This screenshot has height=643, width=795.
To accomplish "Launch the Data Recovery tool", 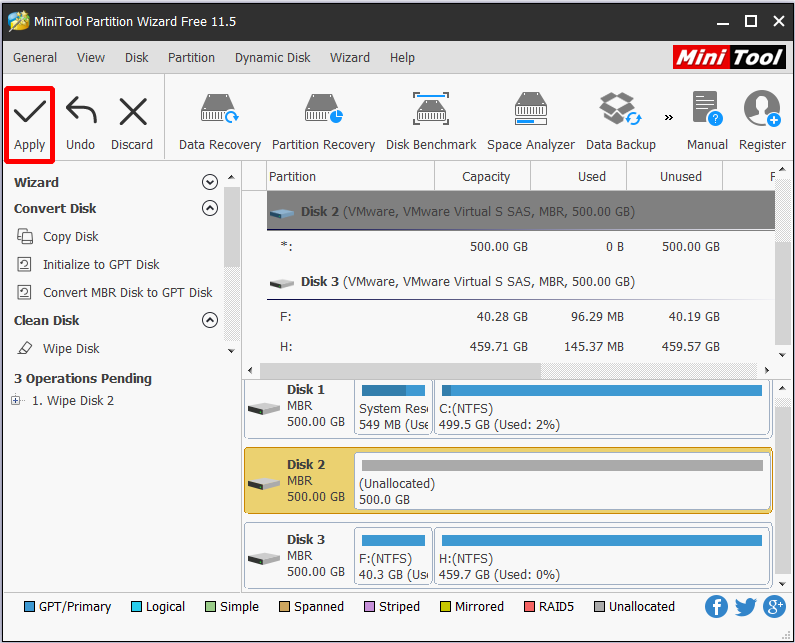I will click(x=220, y=122).
